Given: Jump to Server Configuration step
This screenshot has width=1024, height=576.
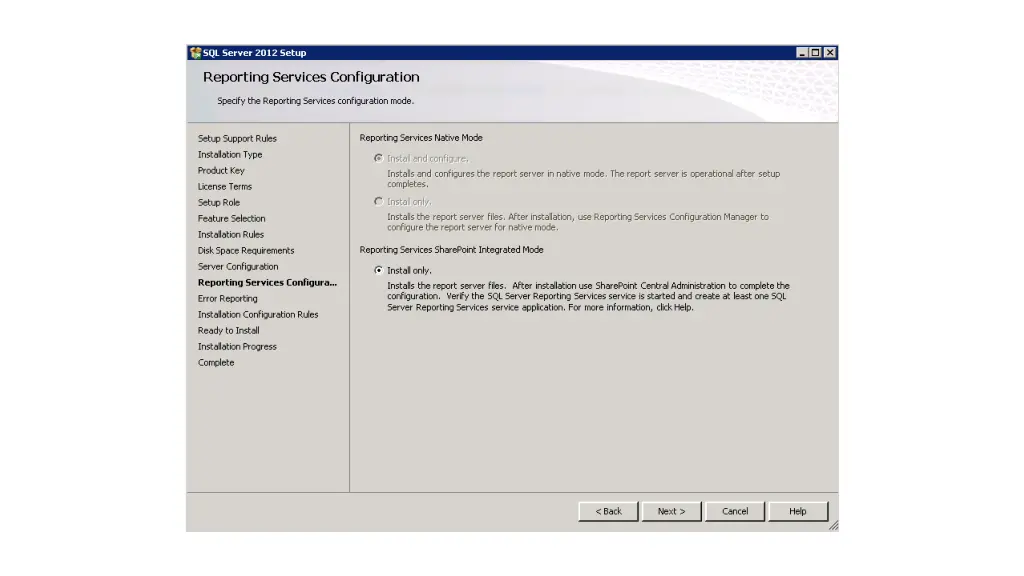Looking at the screenshot, I should [238, 267].
